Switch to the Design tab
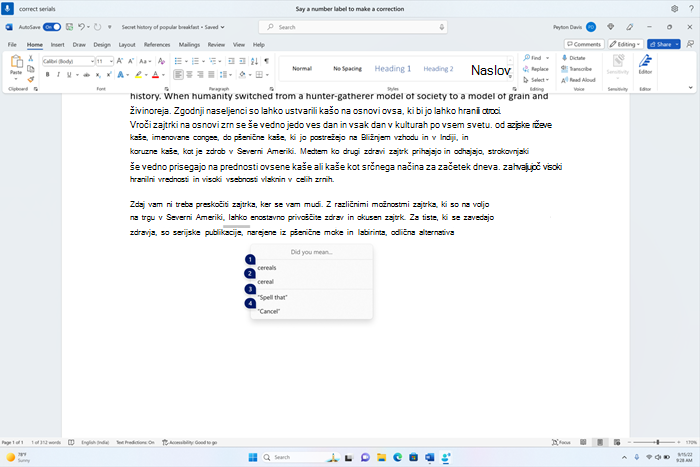 [102, 45]
